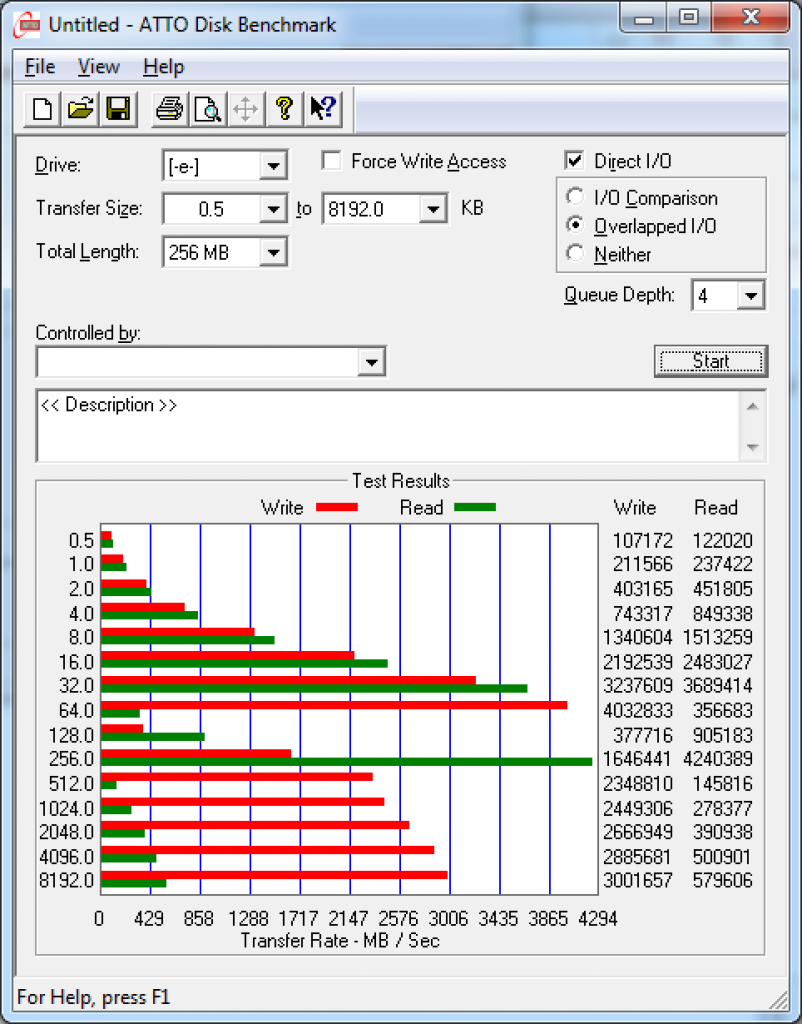Click read value 145816
The image size is (802, 1024).
pyautogui.click(x=722, y=784)
